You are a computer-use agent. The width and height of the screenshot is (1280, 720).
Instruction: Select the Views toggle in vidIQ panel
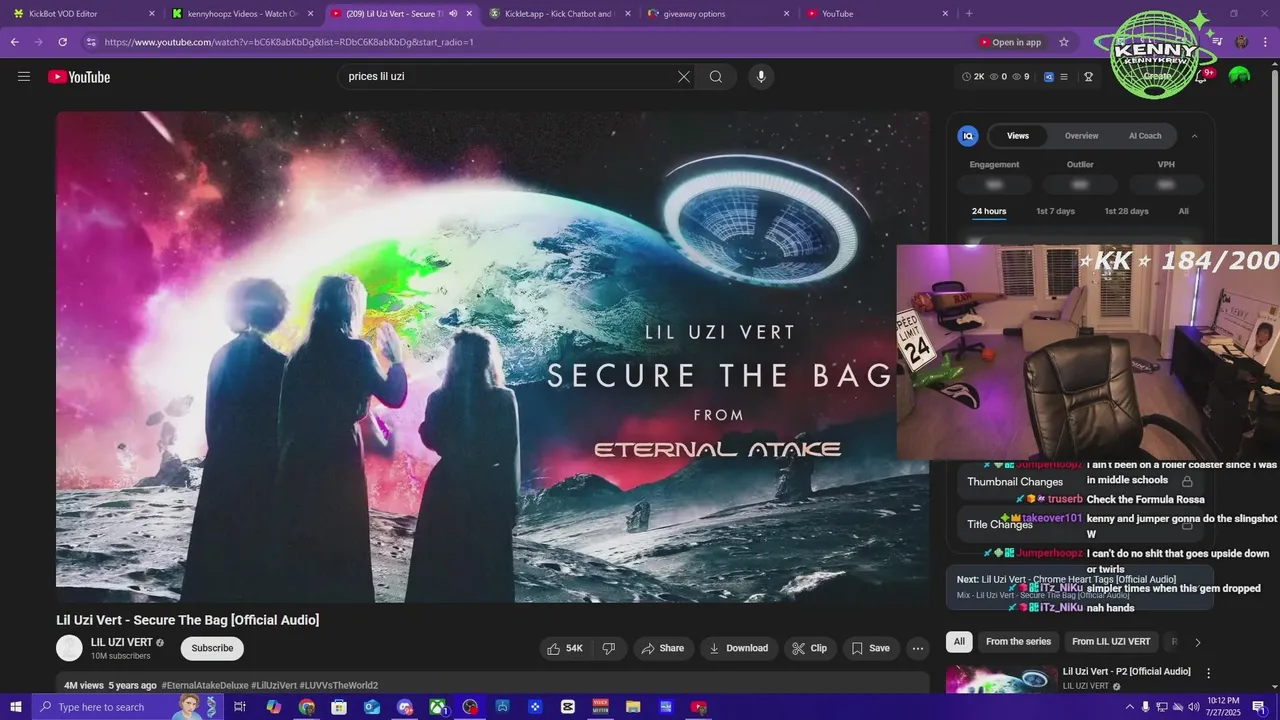1018,136
